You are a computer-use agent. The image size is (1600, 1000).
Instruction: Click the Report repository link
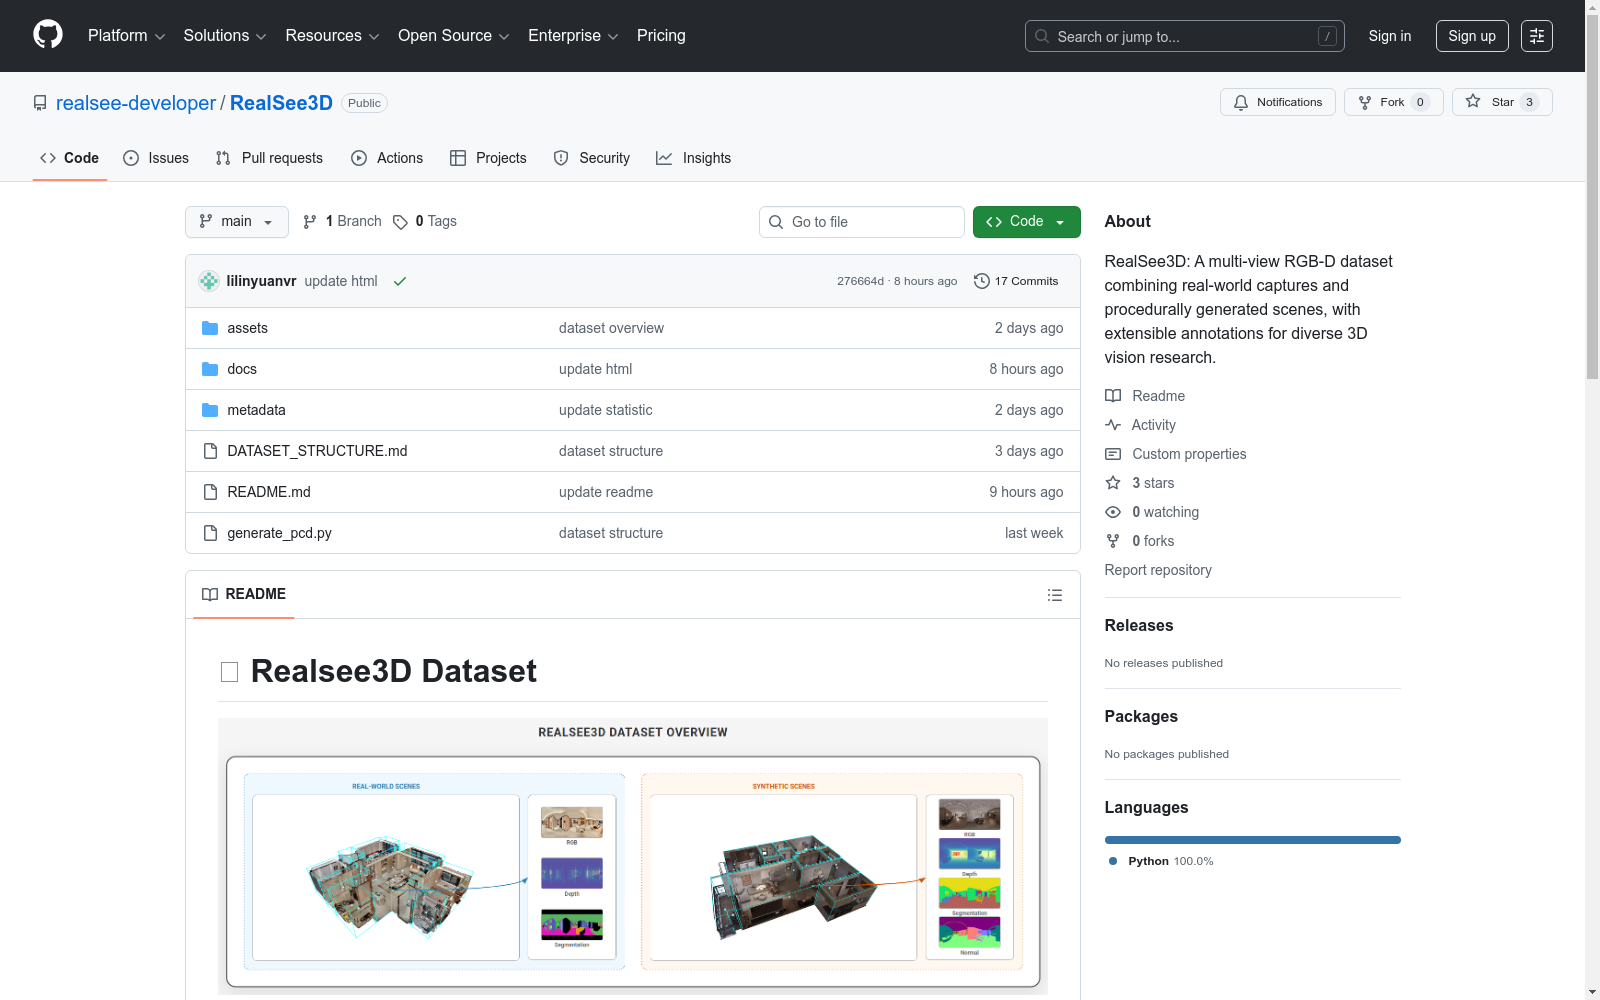(1158, 570)
